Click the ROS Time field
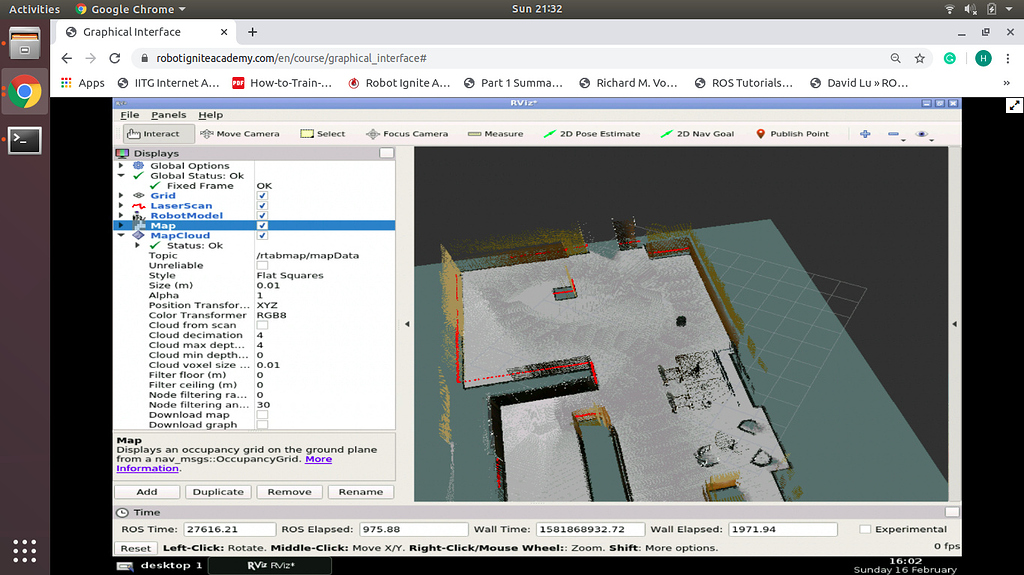 229,529
